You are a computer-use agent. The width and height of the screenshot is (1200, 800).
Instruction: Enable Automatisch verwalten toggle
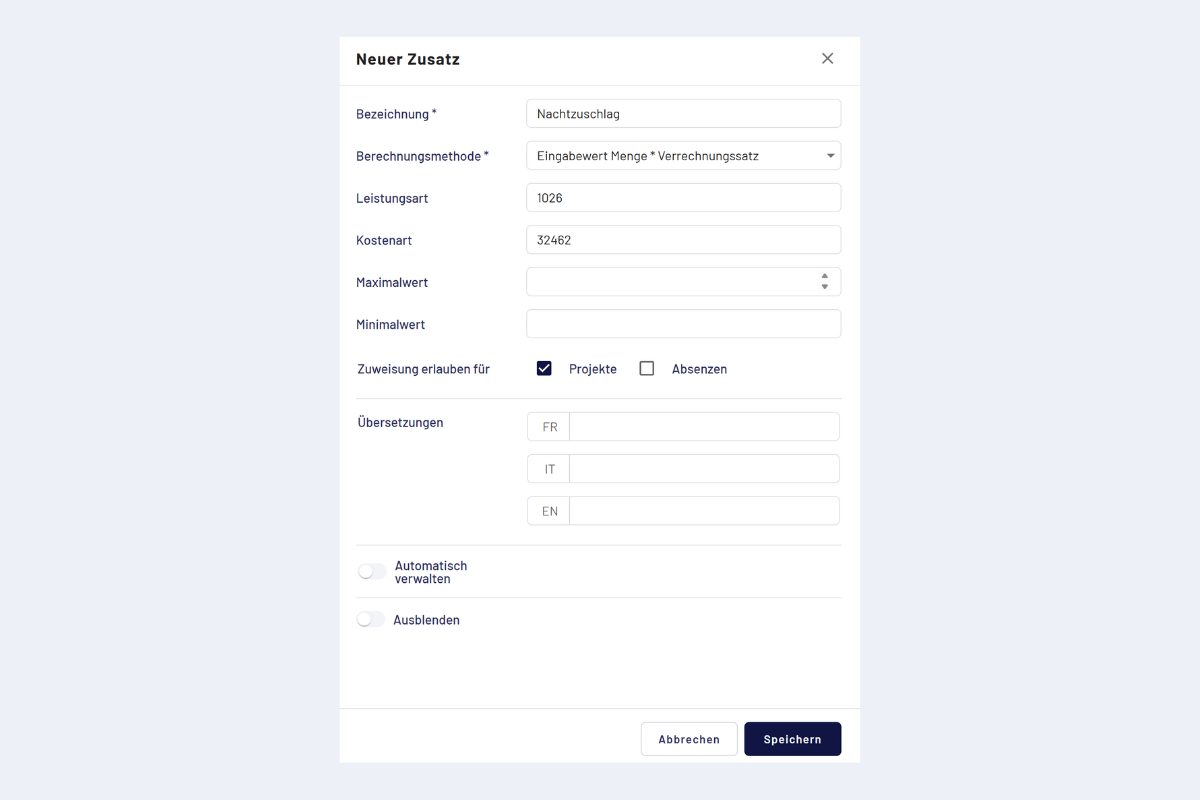[x=371, y=572]
